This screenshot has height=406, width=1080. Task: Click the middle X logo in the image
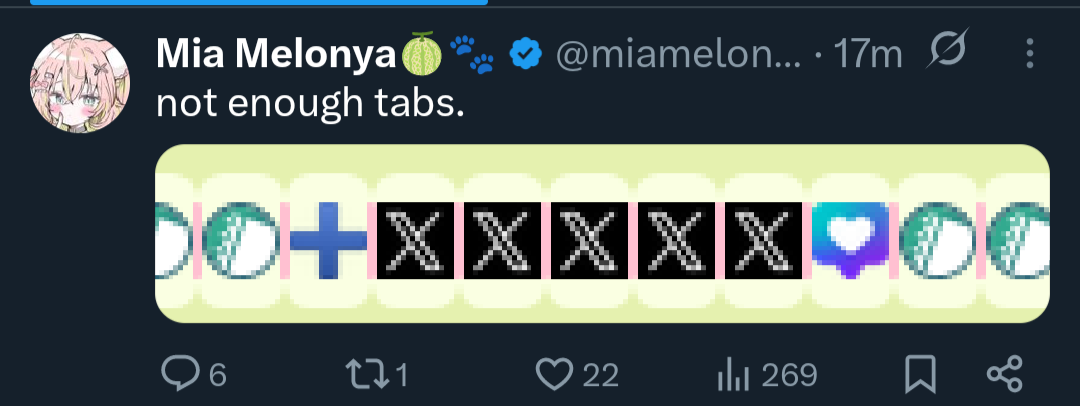590,240
